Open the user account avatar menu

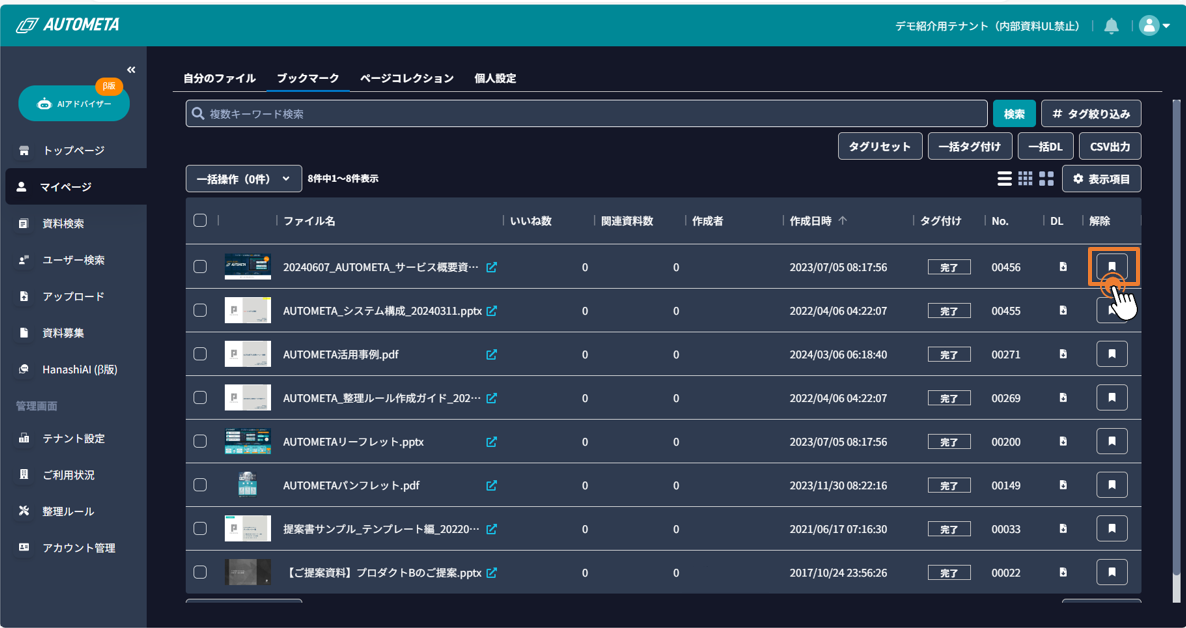(x=1155, y=26)
